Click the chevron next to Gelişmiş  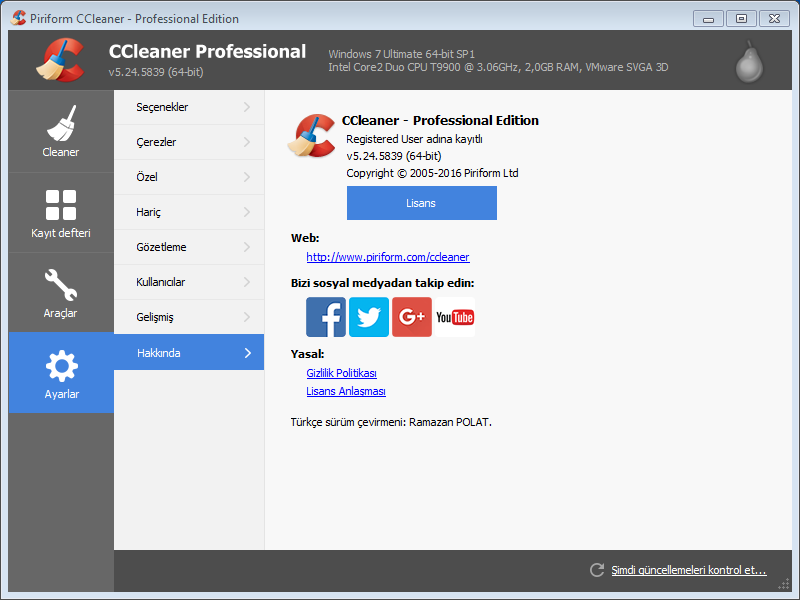click(247, 317)
